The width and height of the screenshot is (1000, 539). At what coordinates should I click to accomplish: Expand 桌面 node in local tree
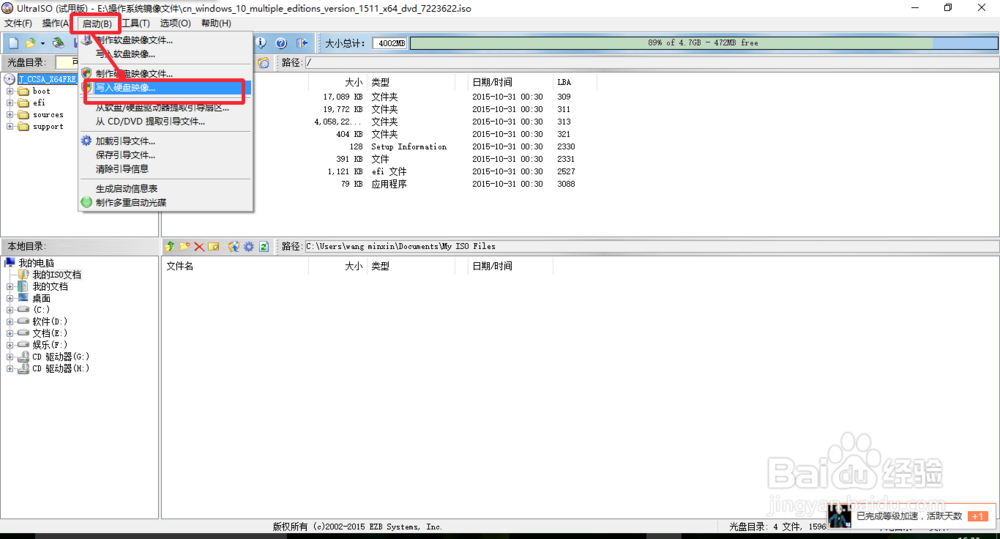pyautogui.click(x=10, y=298)
